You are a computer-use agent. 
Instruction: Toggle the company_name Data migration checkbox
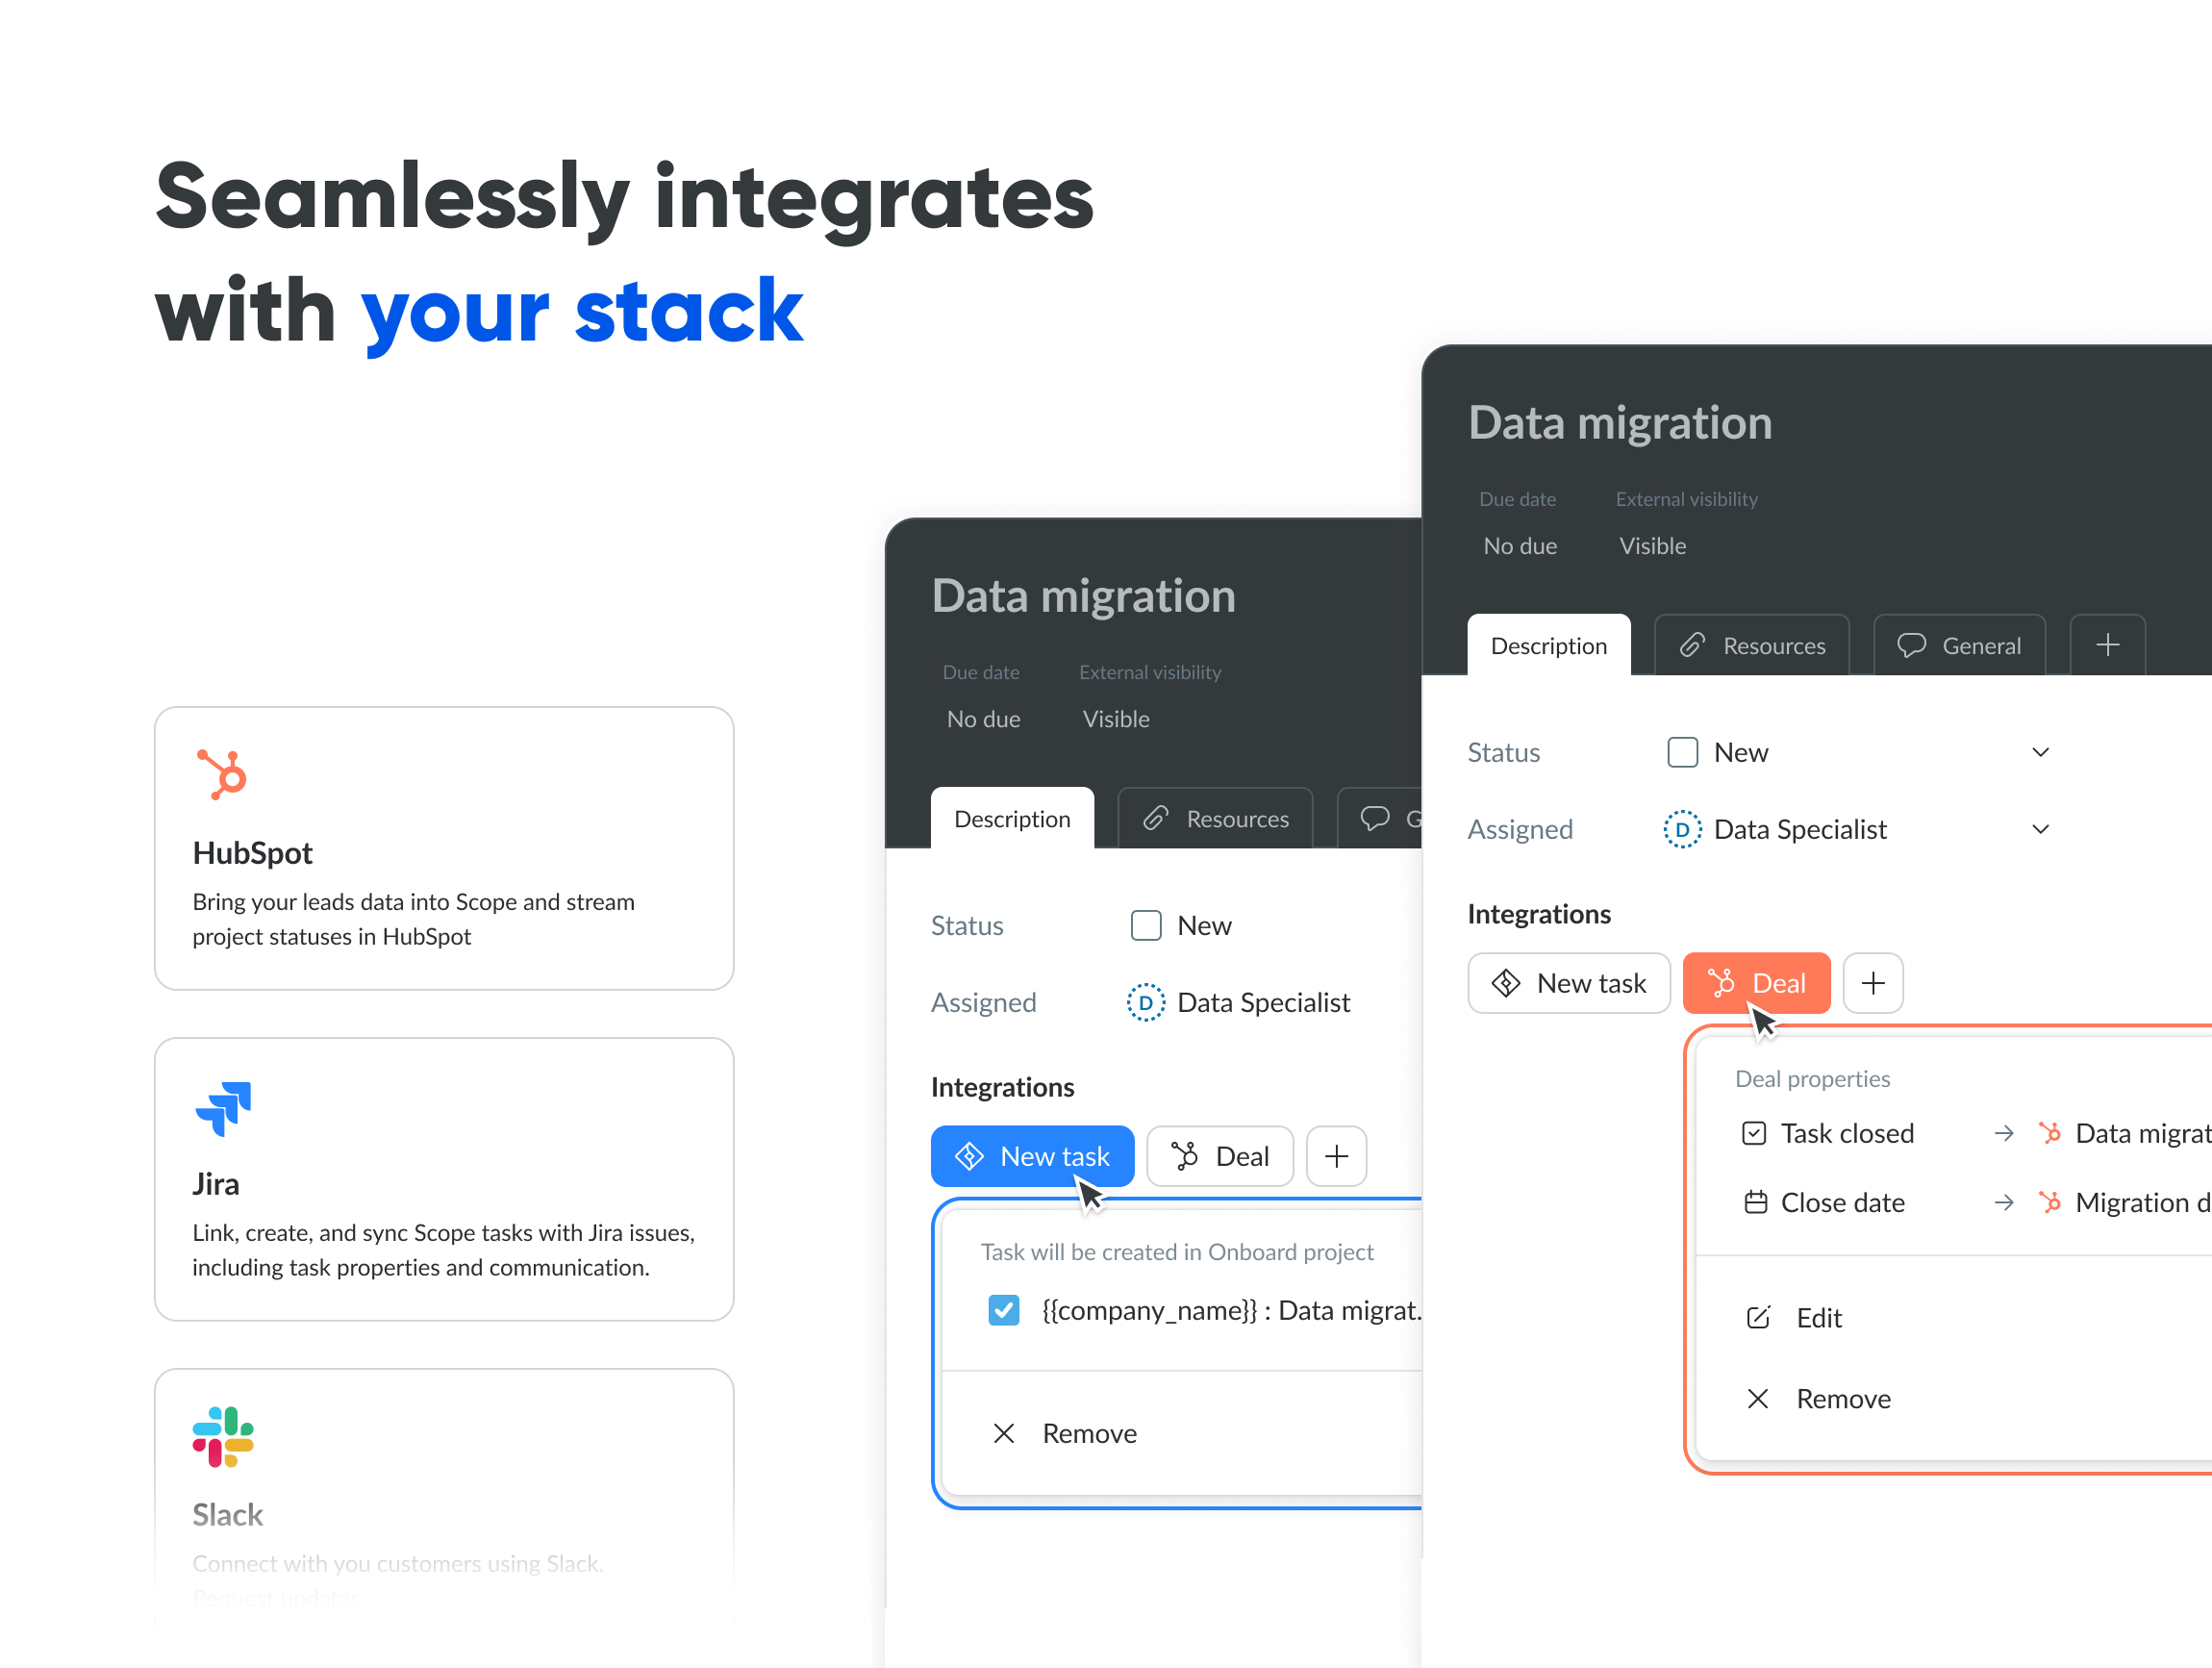coord(1003,1311)
